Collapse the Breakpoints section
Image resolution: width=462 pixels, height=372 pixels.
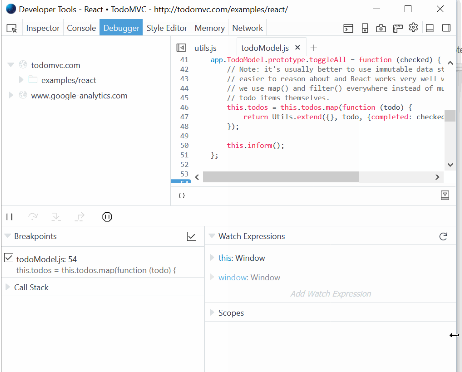tap(7, 236)
